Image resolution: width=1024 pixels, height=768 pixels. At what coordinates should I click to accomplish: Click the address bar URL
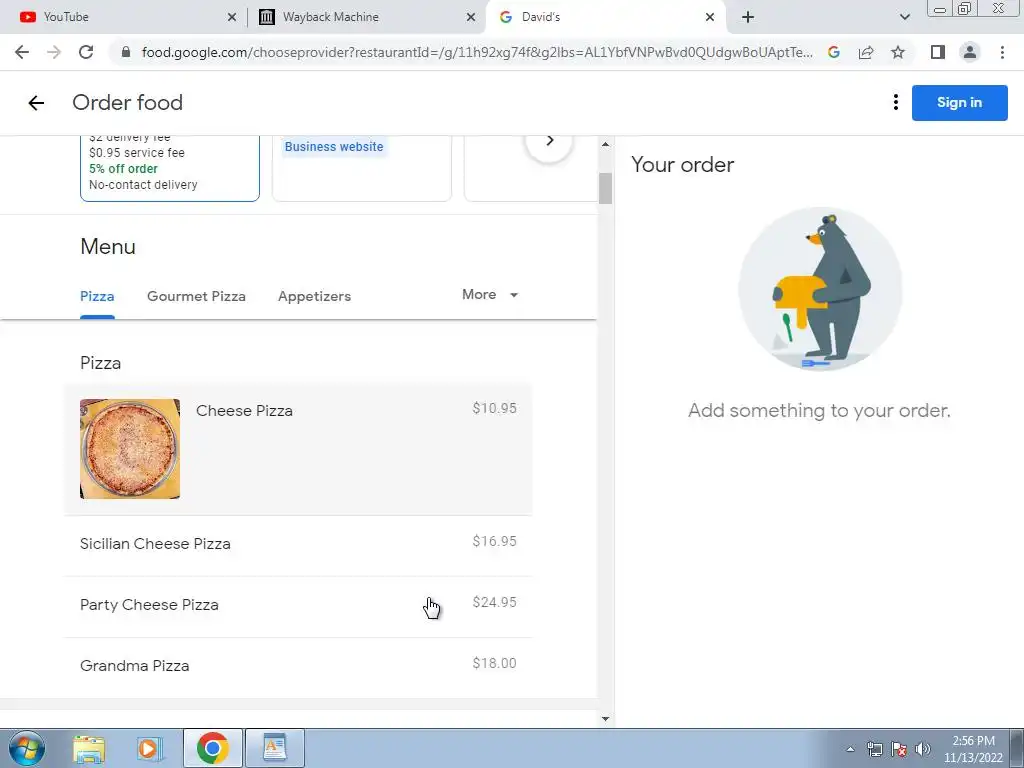pyautogui.click(x=477, y=52)
